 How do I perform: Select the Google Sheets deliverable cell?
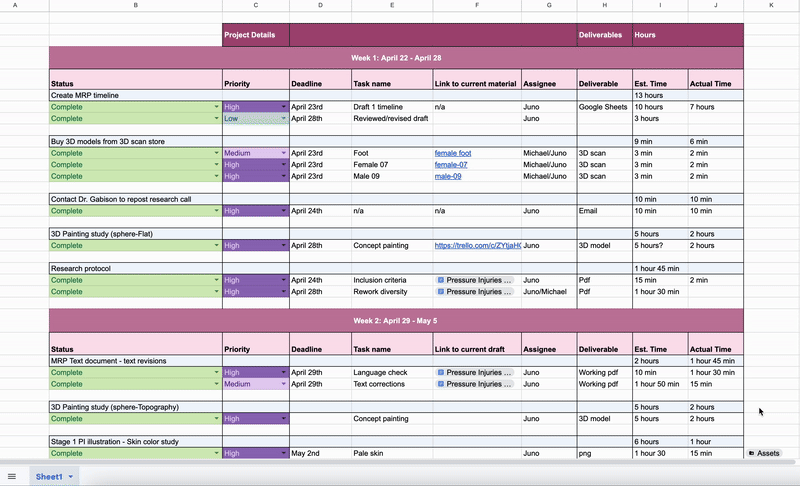coord(605,107)
